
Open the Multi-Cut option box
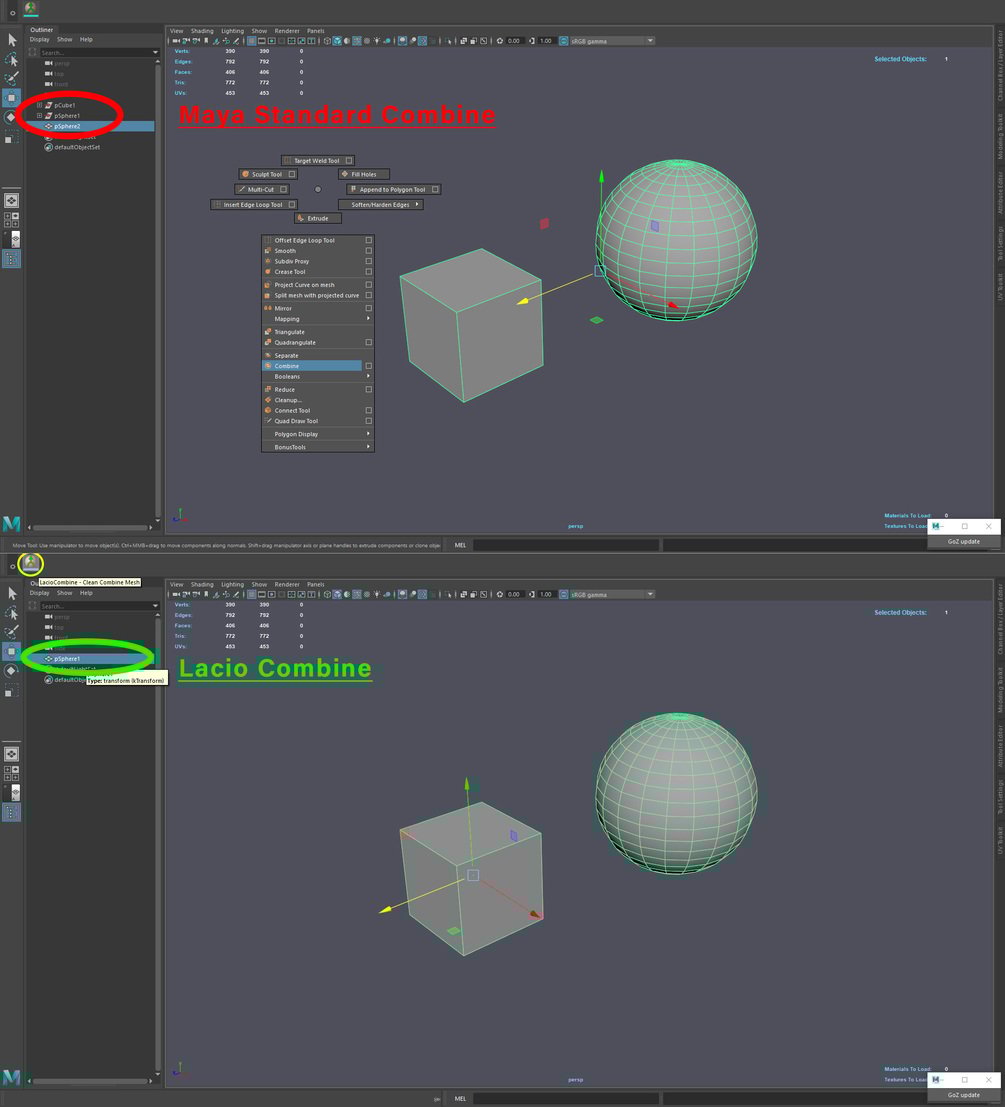click(x=283, y=189)
